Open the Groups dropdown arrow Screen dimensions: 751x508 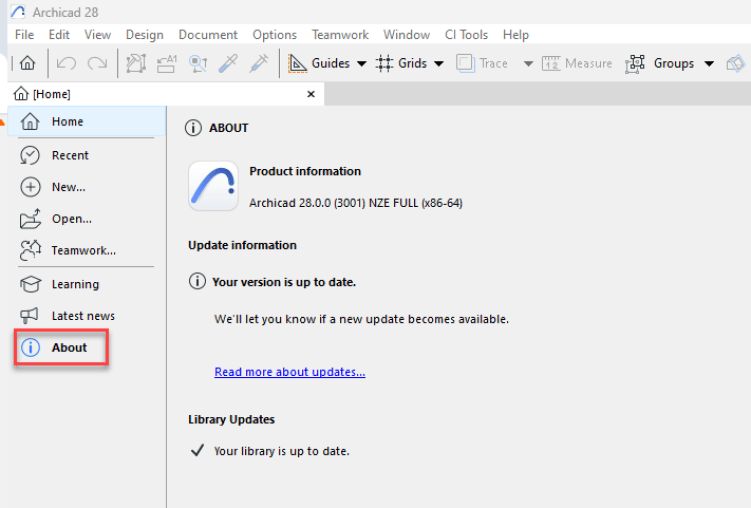[x=708, y=63]
